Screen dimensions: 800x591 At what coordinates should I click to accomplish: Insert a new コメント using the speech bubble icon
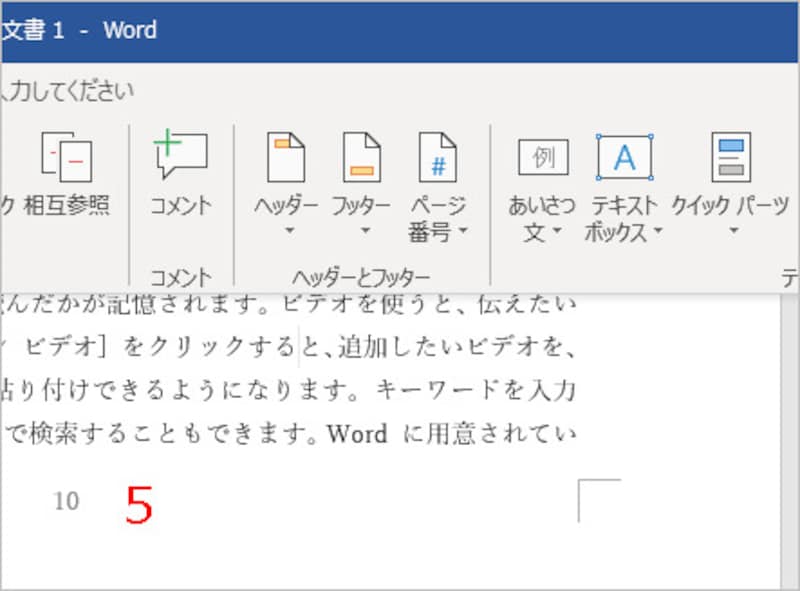pos(181,156)
